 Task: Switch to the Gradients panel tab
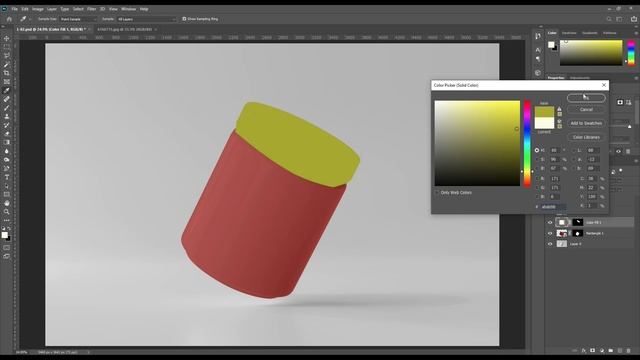click(589, 33)
